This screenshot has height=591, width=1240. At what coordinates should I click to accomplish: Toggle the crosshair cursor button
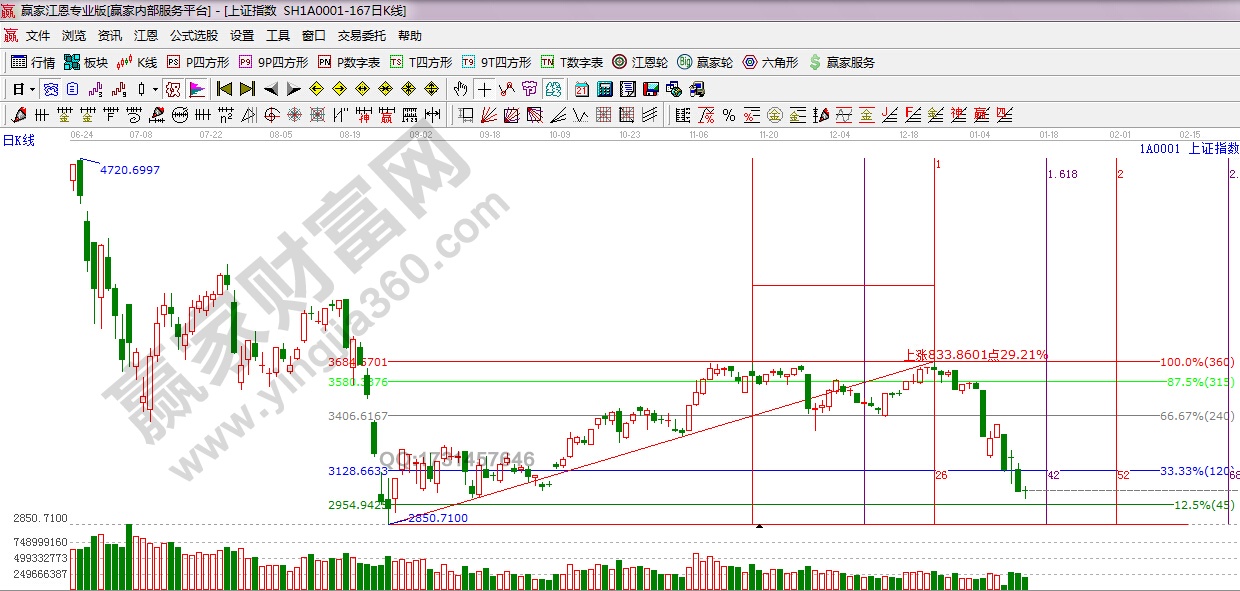484,89
